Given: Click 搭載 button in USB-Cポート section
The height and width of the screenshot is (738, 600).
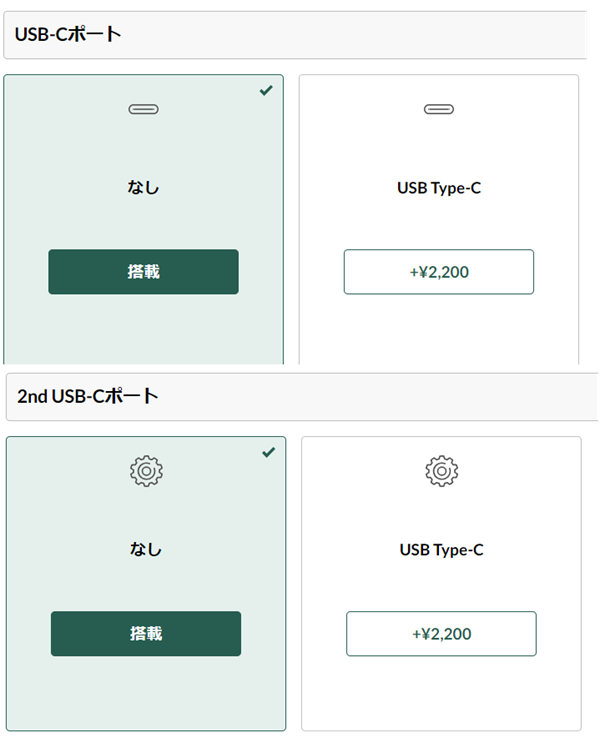Looking at the screenshot, I should [144, 272].
